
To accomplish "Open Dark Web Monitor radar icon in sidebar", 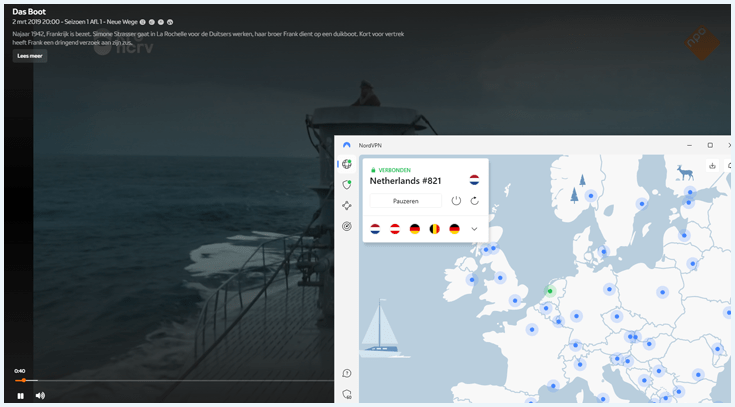I will [x=347, y=226].
